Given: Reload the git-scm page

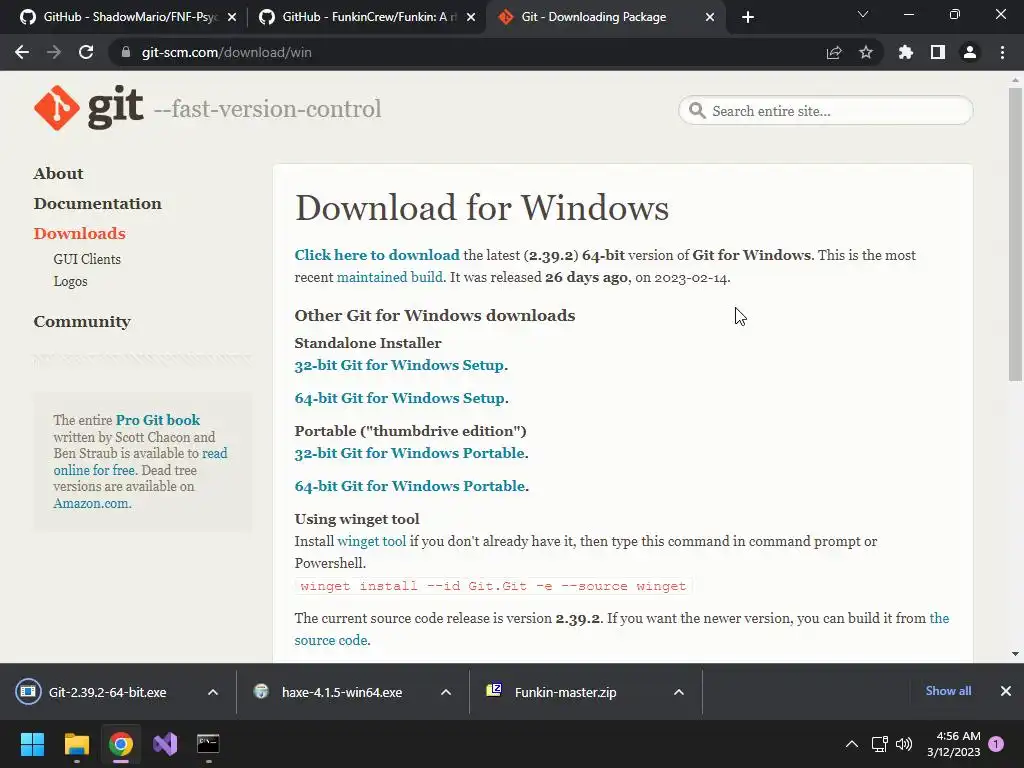Looking at the screenshot, I should coord(86,52).
